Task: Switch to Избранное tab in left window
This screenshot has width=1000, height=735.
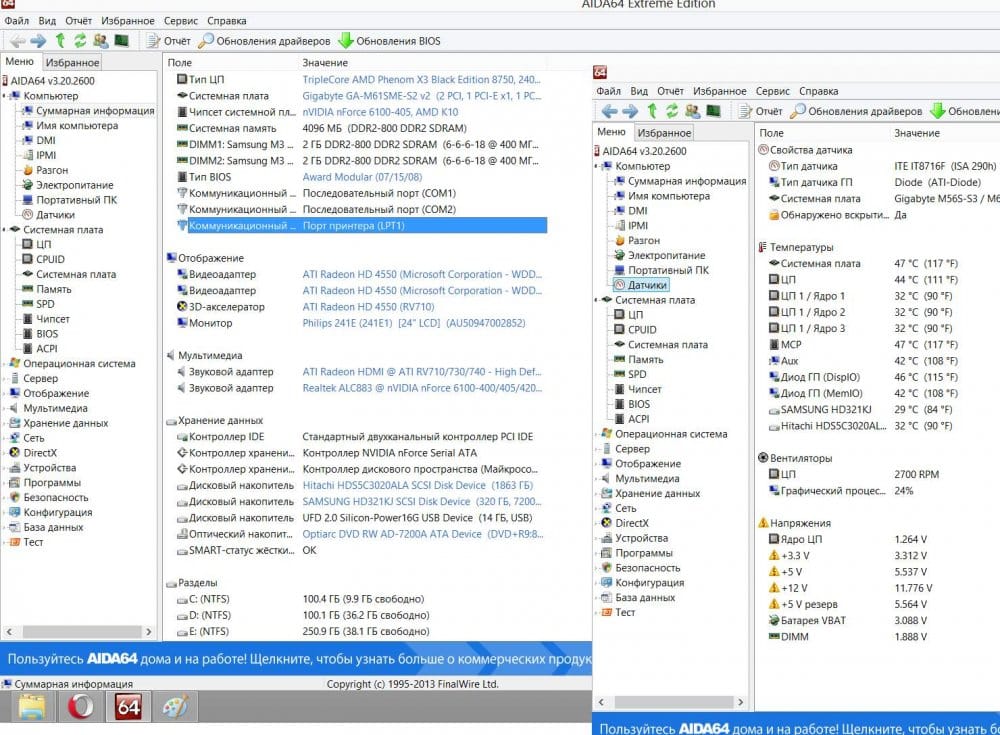Action: [72, 63]
